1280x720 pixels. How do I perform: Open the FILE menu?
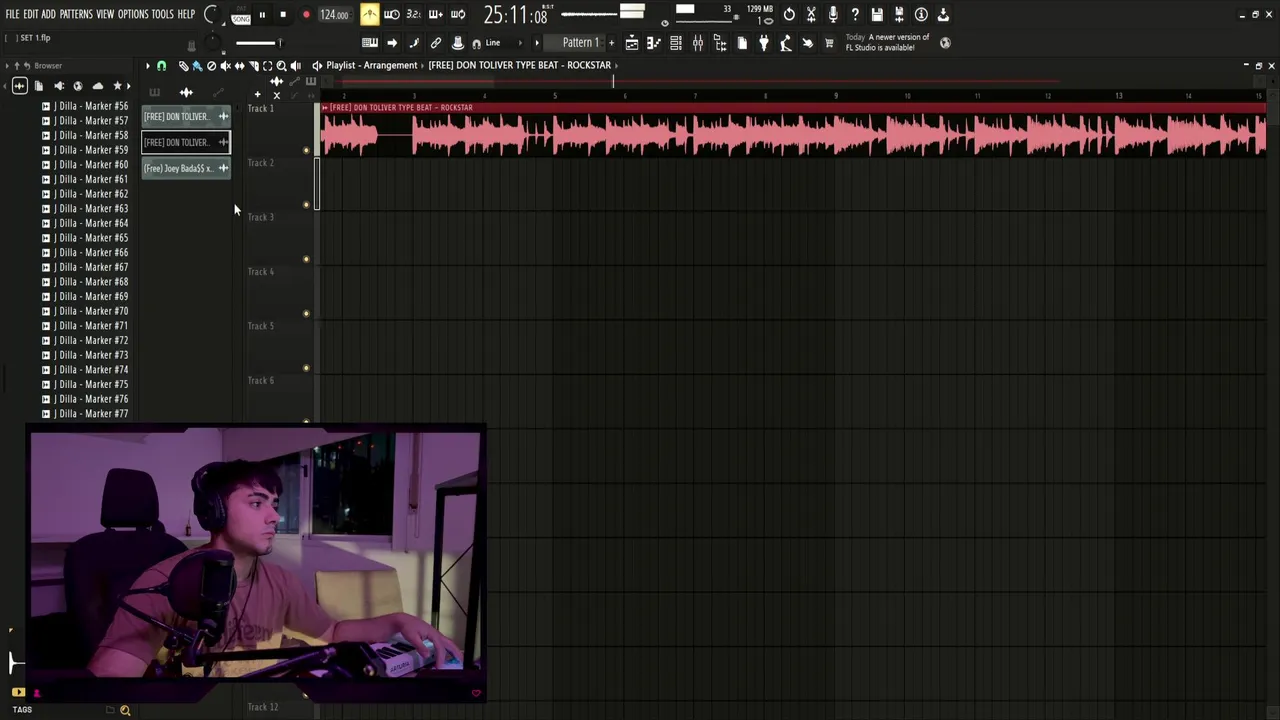(12, 14)
